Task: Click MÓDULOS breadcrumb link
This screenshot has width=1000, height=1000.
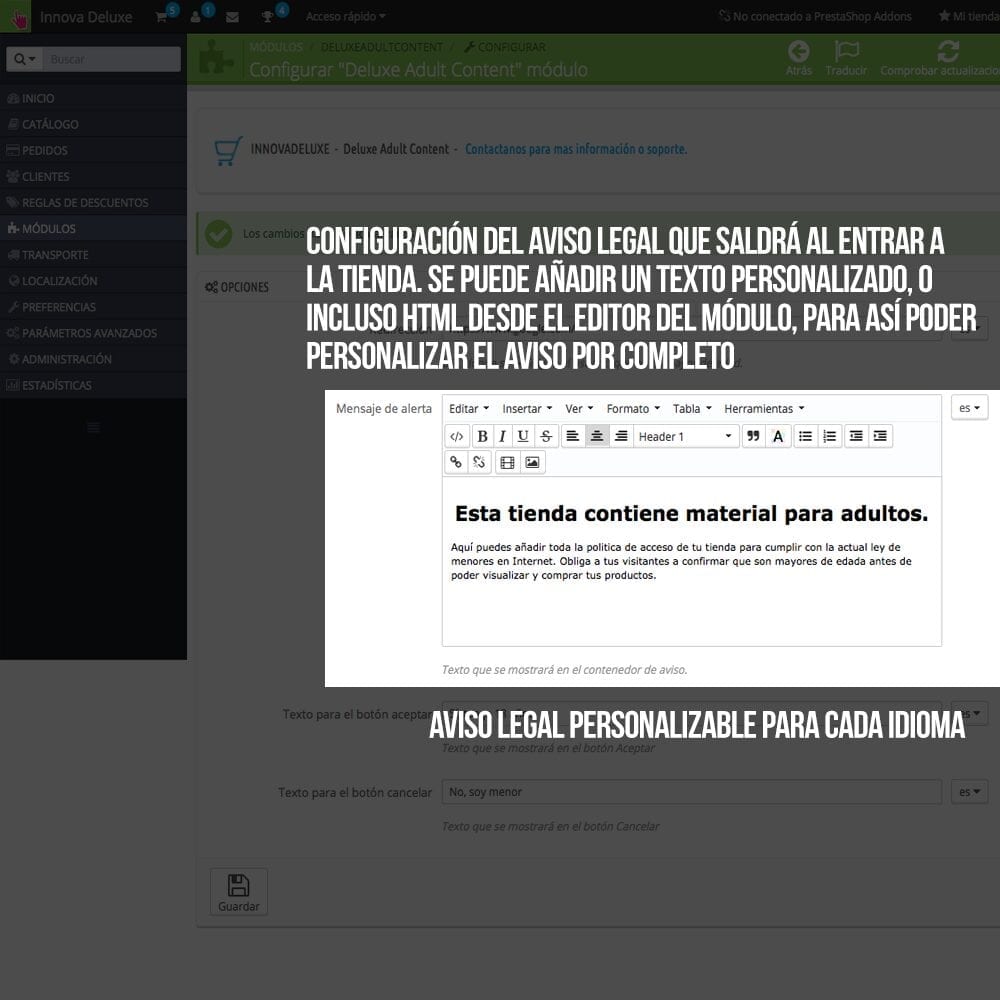Action: pos(276,47)
